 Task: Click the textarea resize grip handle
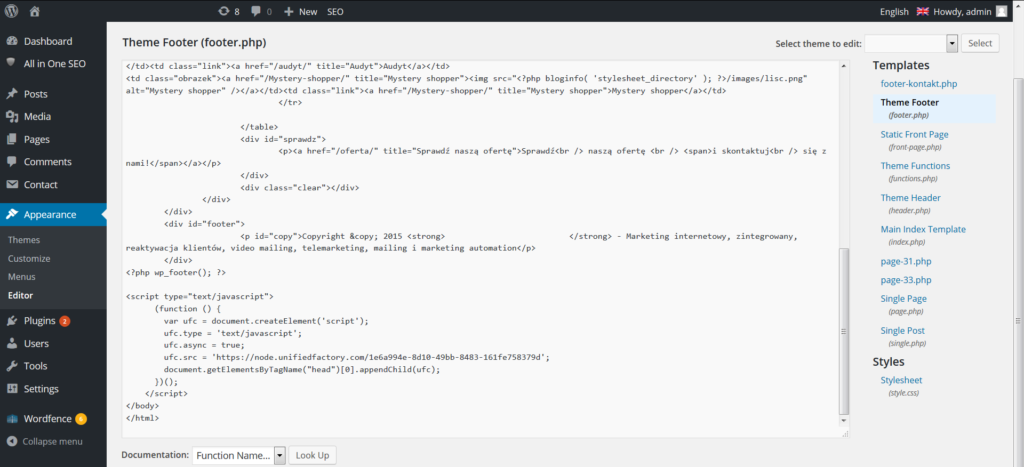pos(845,432)
